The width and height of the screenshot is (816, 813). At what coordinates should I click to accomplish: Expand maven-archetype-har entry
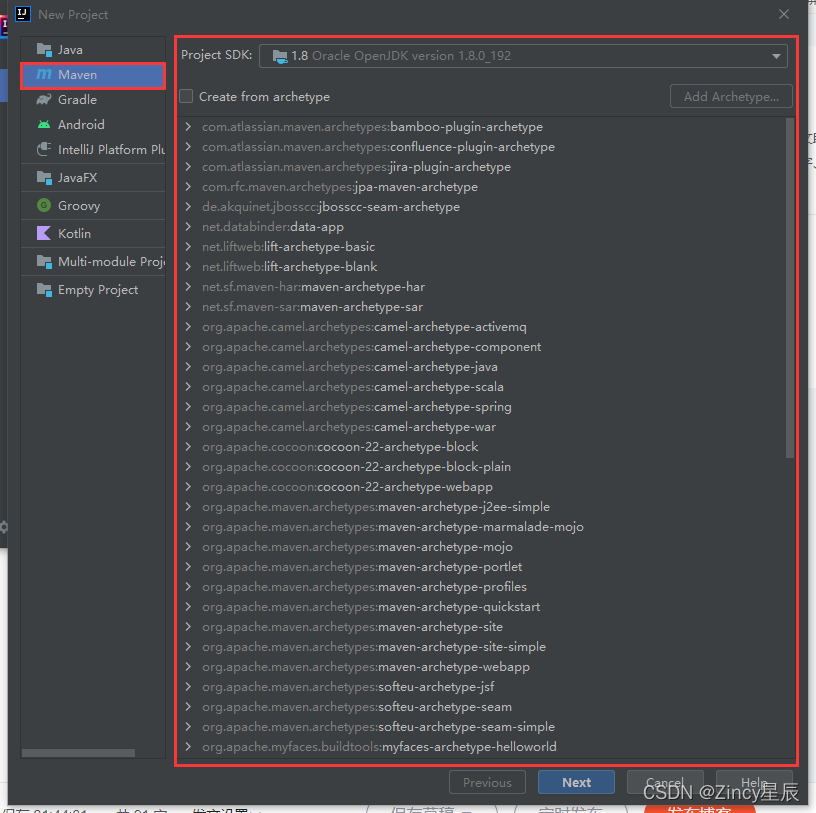click(188, 287)
